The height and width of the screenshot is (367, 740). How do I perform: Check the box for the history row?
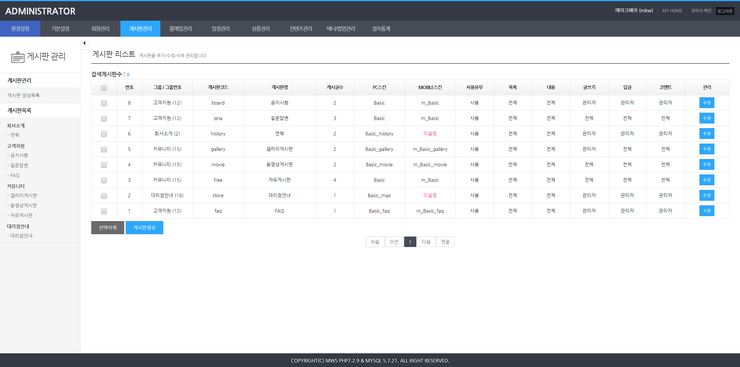104,134
